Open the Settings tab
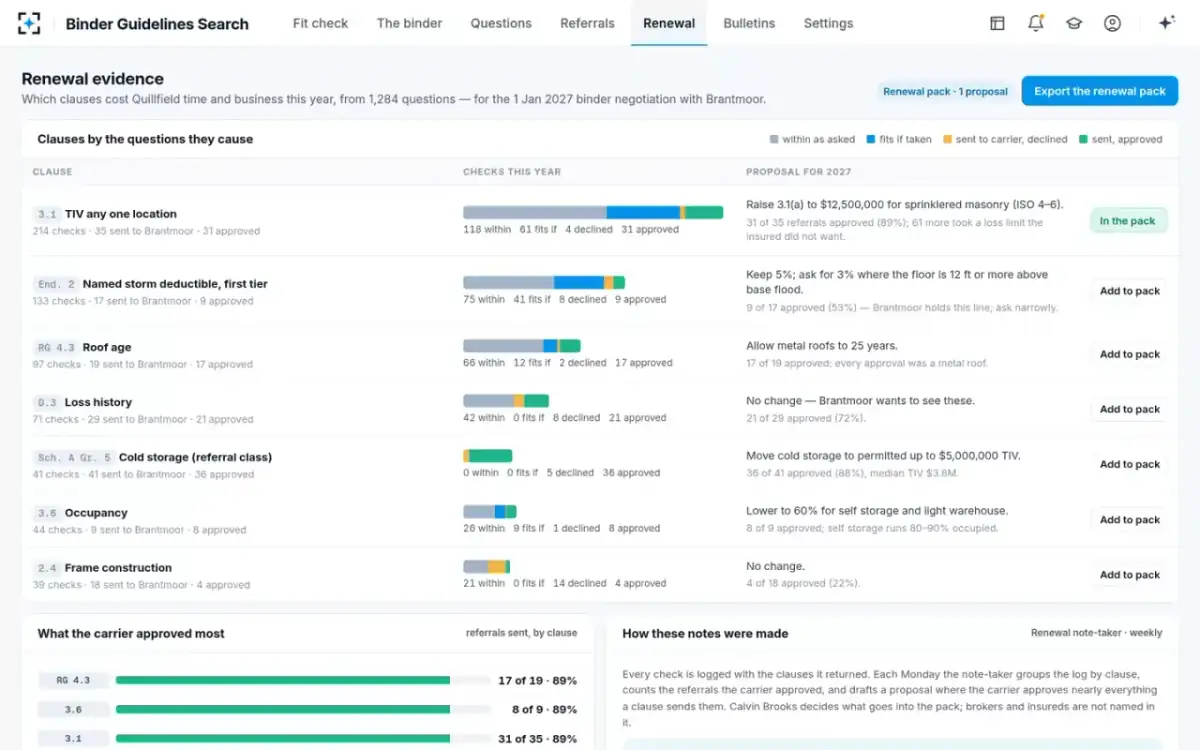The width and height of the screenshot is (1200, 750). tap(828, 23)
